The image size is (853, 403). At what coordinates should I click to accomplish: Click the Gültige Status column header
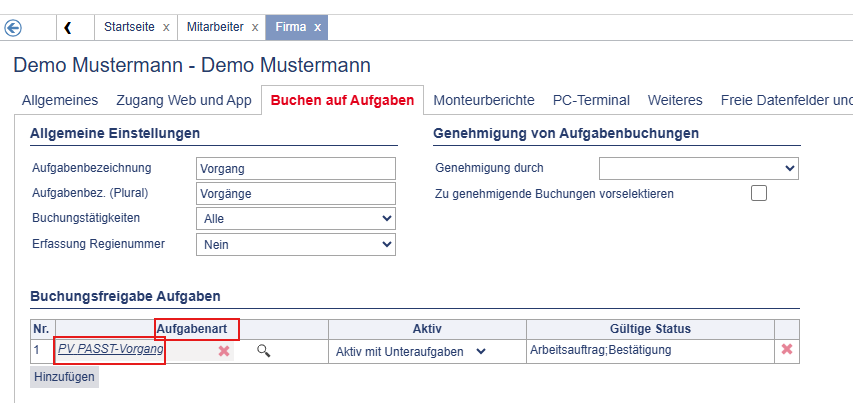pyautogui.click(x=651, y=328)
